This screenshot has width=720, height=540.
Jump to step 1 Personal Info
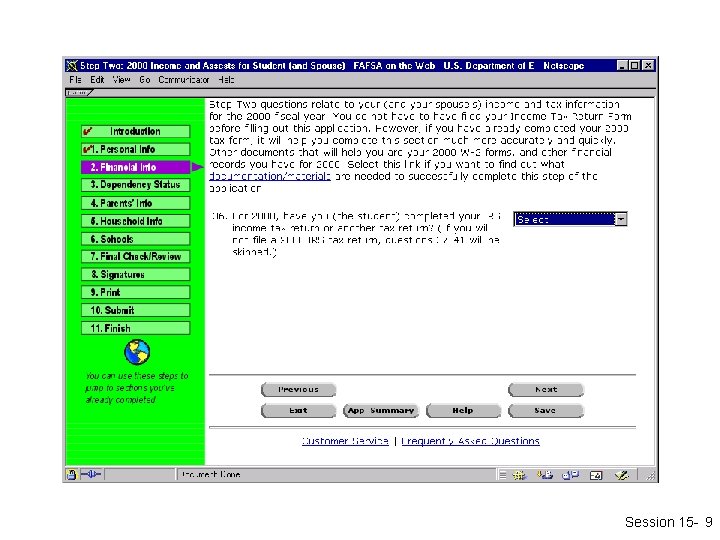[x=135, y=149]
